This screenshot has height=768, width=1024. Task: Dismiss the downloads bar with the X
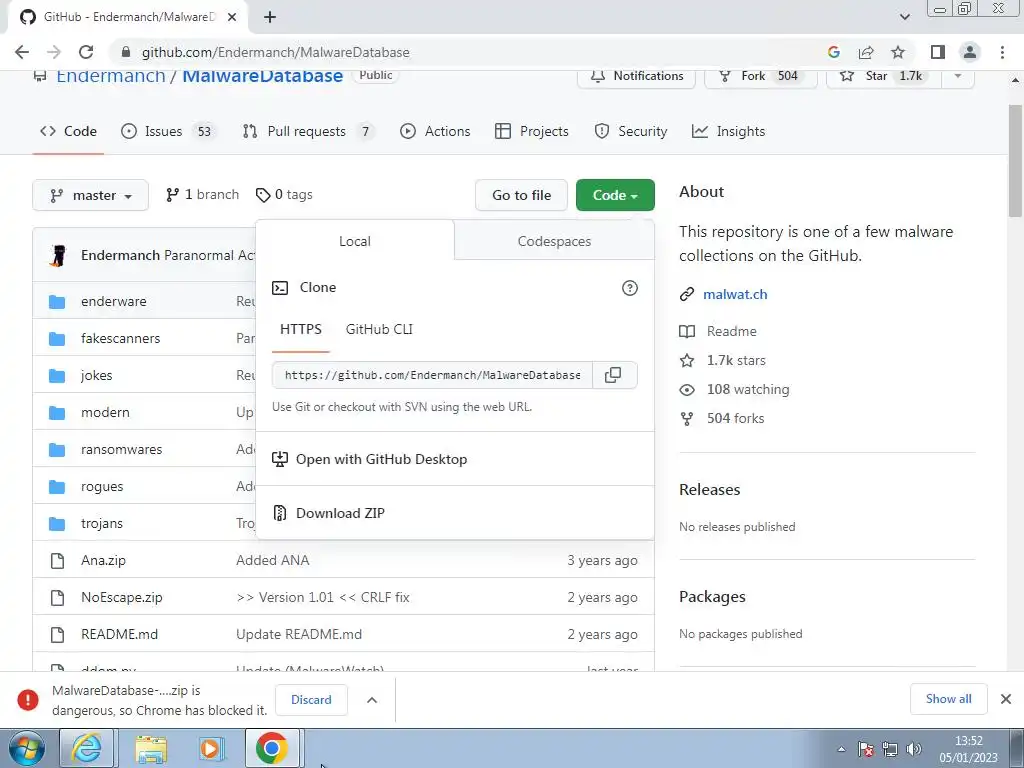[1006, 699]
